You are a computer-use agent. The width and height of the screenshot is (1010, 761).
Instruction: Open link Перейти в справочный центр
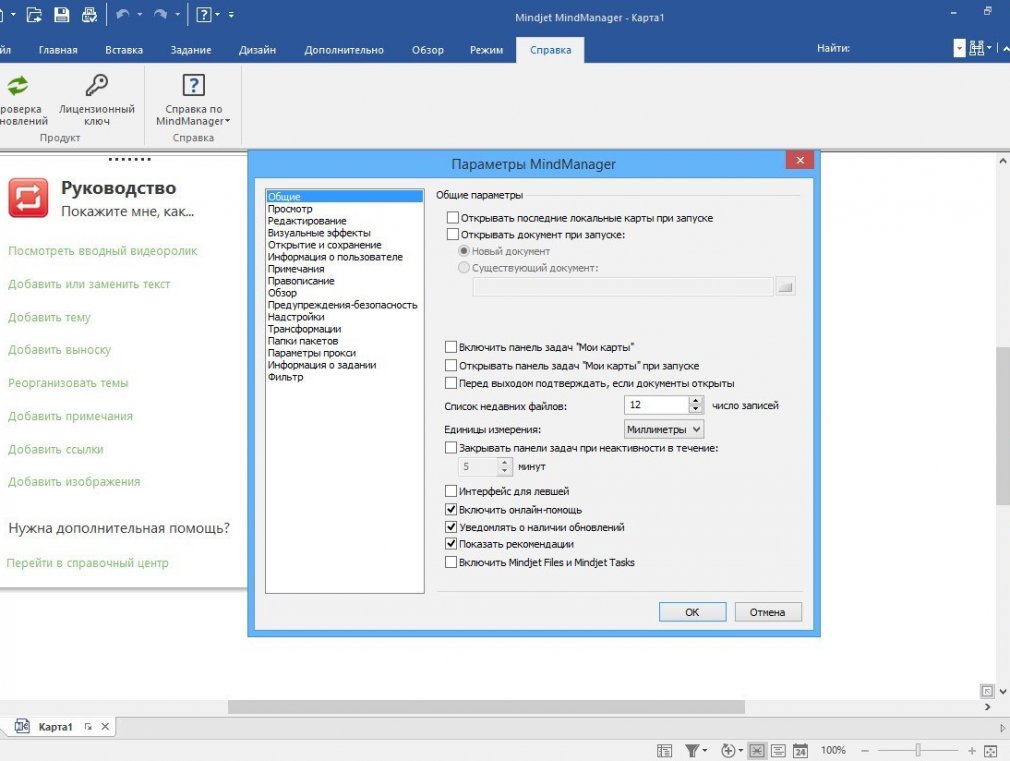point(88,563)
